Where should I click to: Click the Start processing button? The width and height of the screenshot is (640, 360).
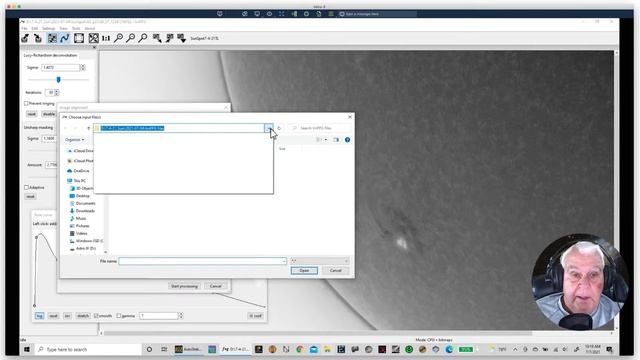[x=184, y=286]
